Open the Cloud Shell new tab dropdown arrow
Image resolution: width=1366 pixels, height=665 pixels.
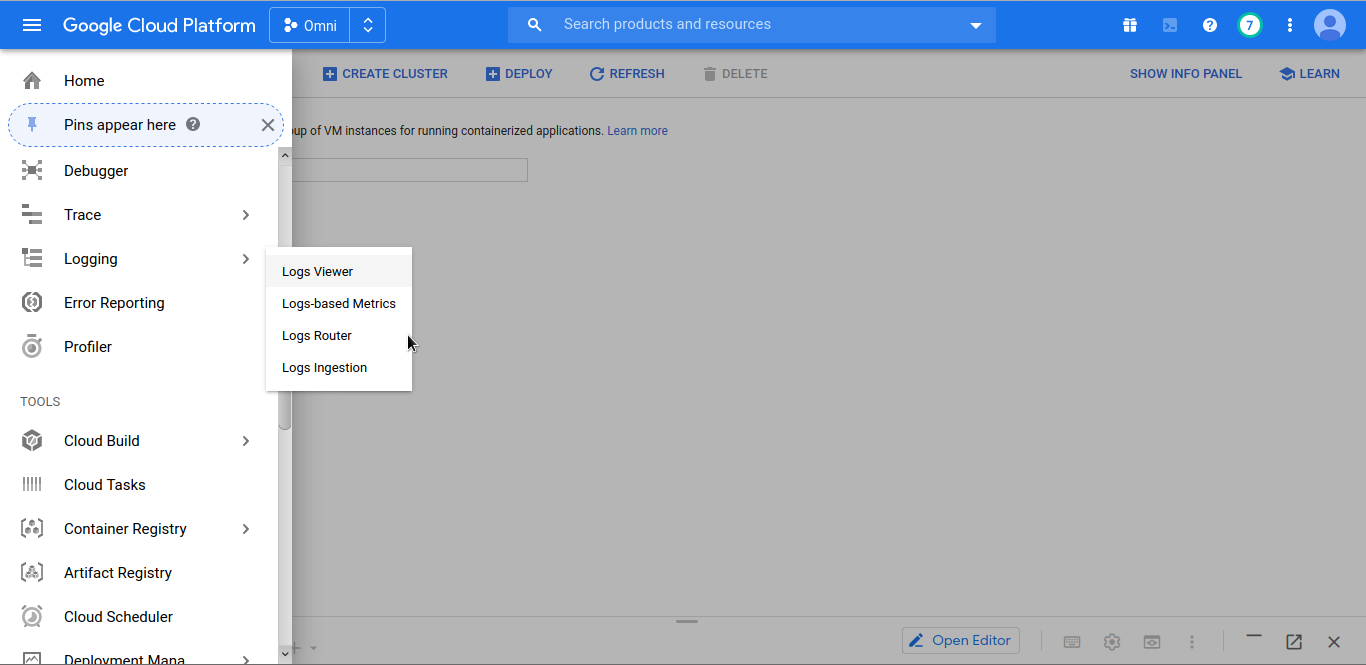tap(314, 648)
